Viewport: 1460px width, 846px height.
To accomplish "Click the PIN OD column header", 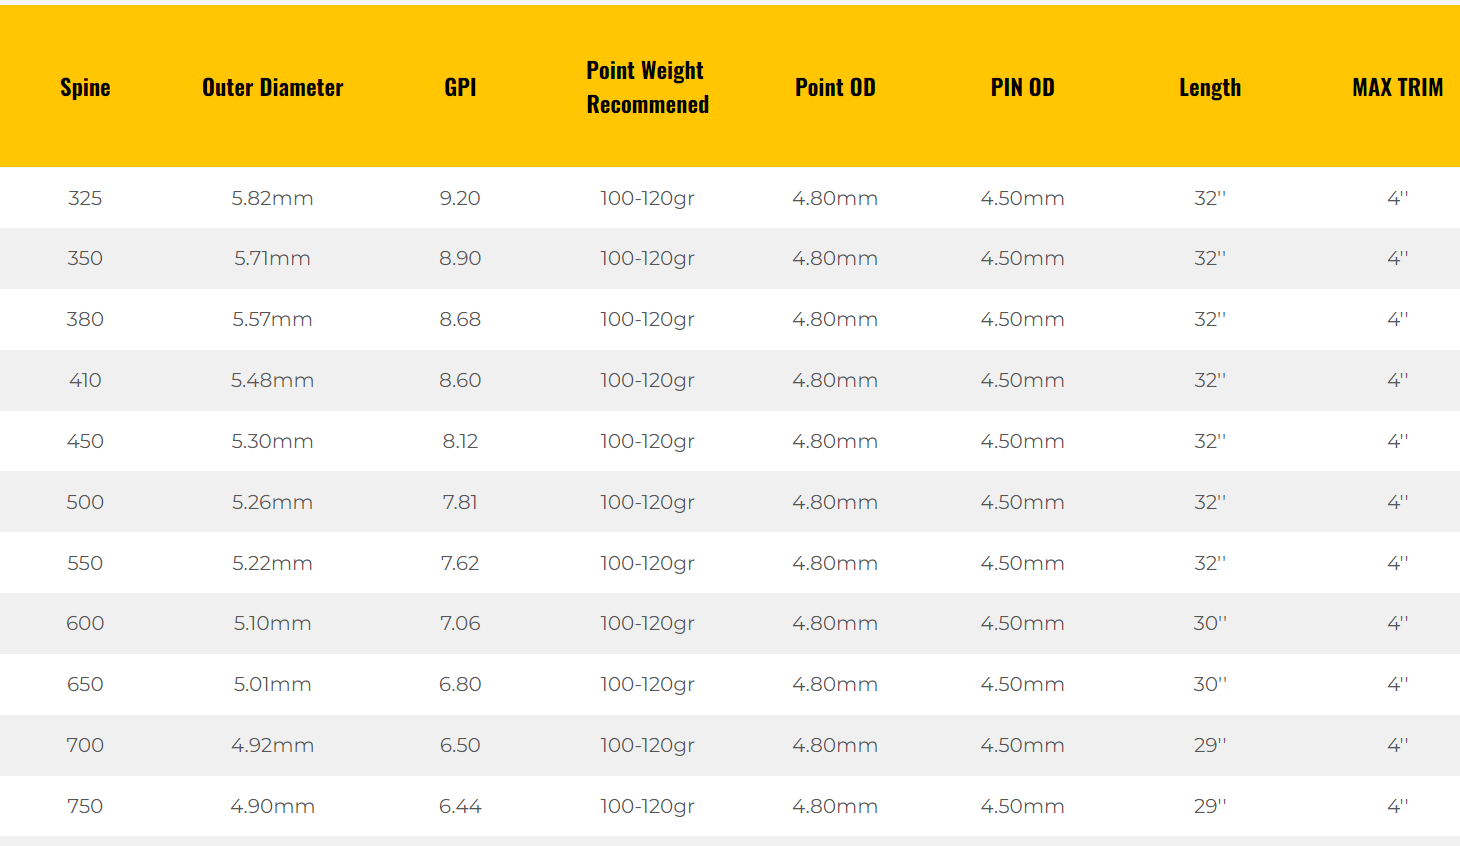I will [x=1022, y=88].
